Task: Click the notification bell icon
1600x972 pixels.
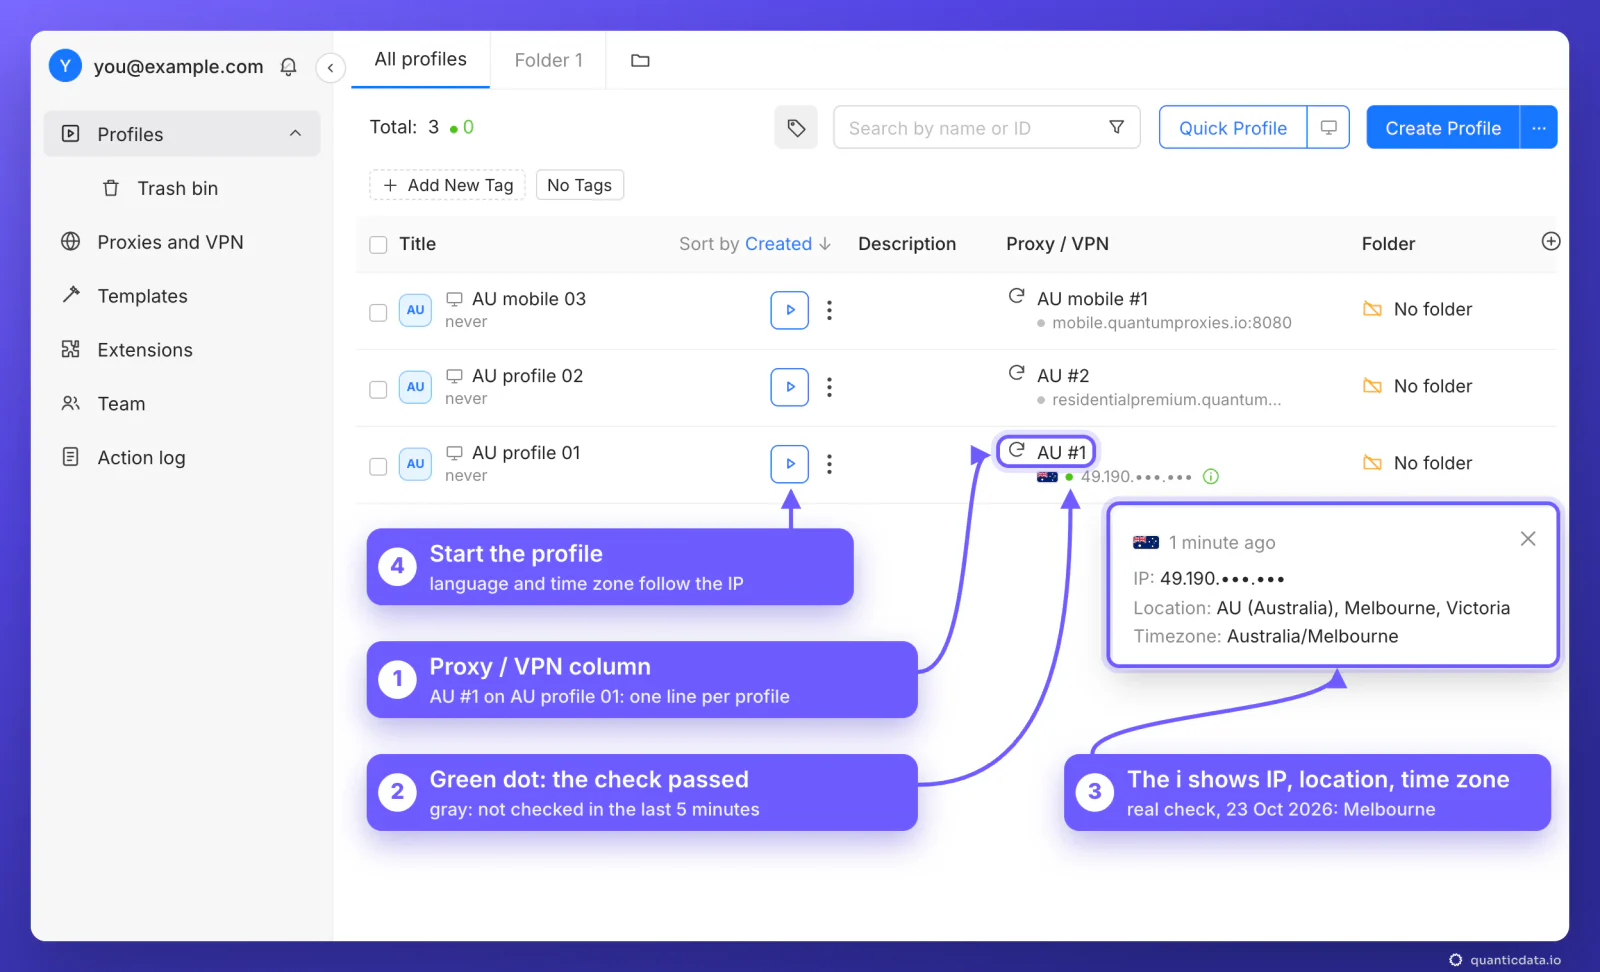Action: [x=288, y=67]
